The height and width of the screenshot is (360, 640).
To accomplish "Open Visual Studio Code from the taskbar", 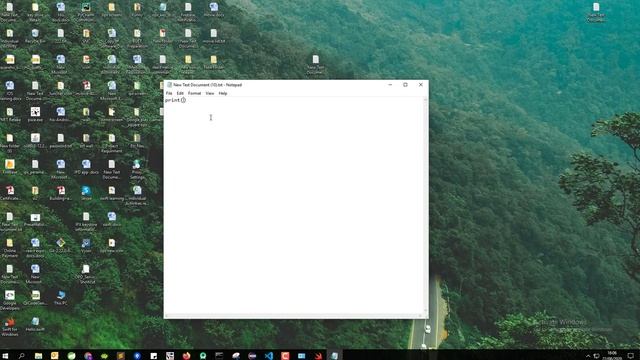I will click(269, 356).
